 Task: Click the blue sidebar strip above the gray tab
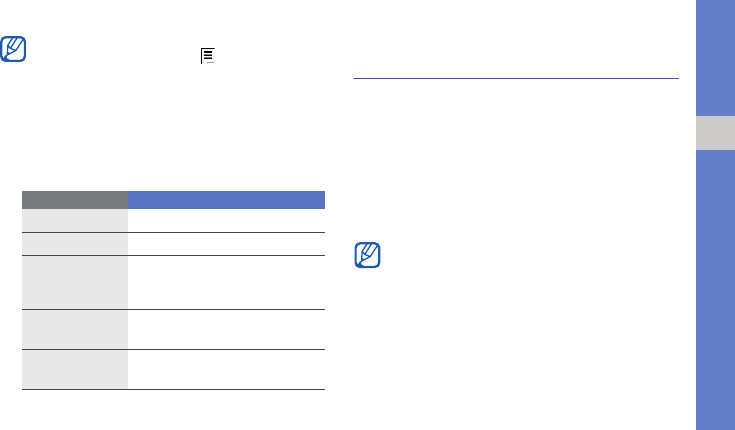[715, 58]
